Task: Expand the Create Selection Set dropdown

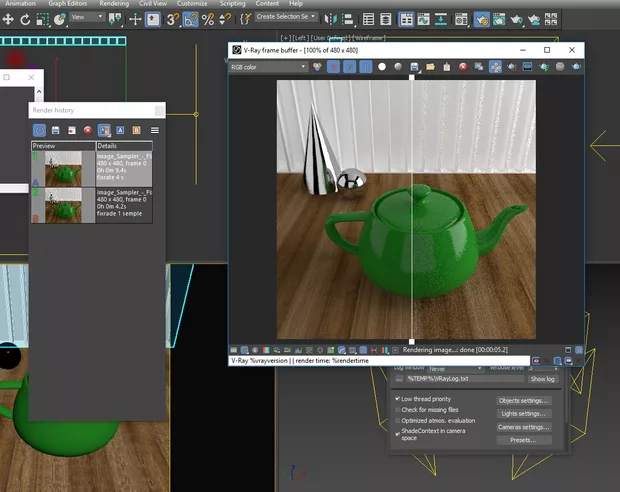Action: tap(314, 17)
